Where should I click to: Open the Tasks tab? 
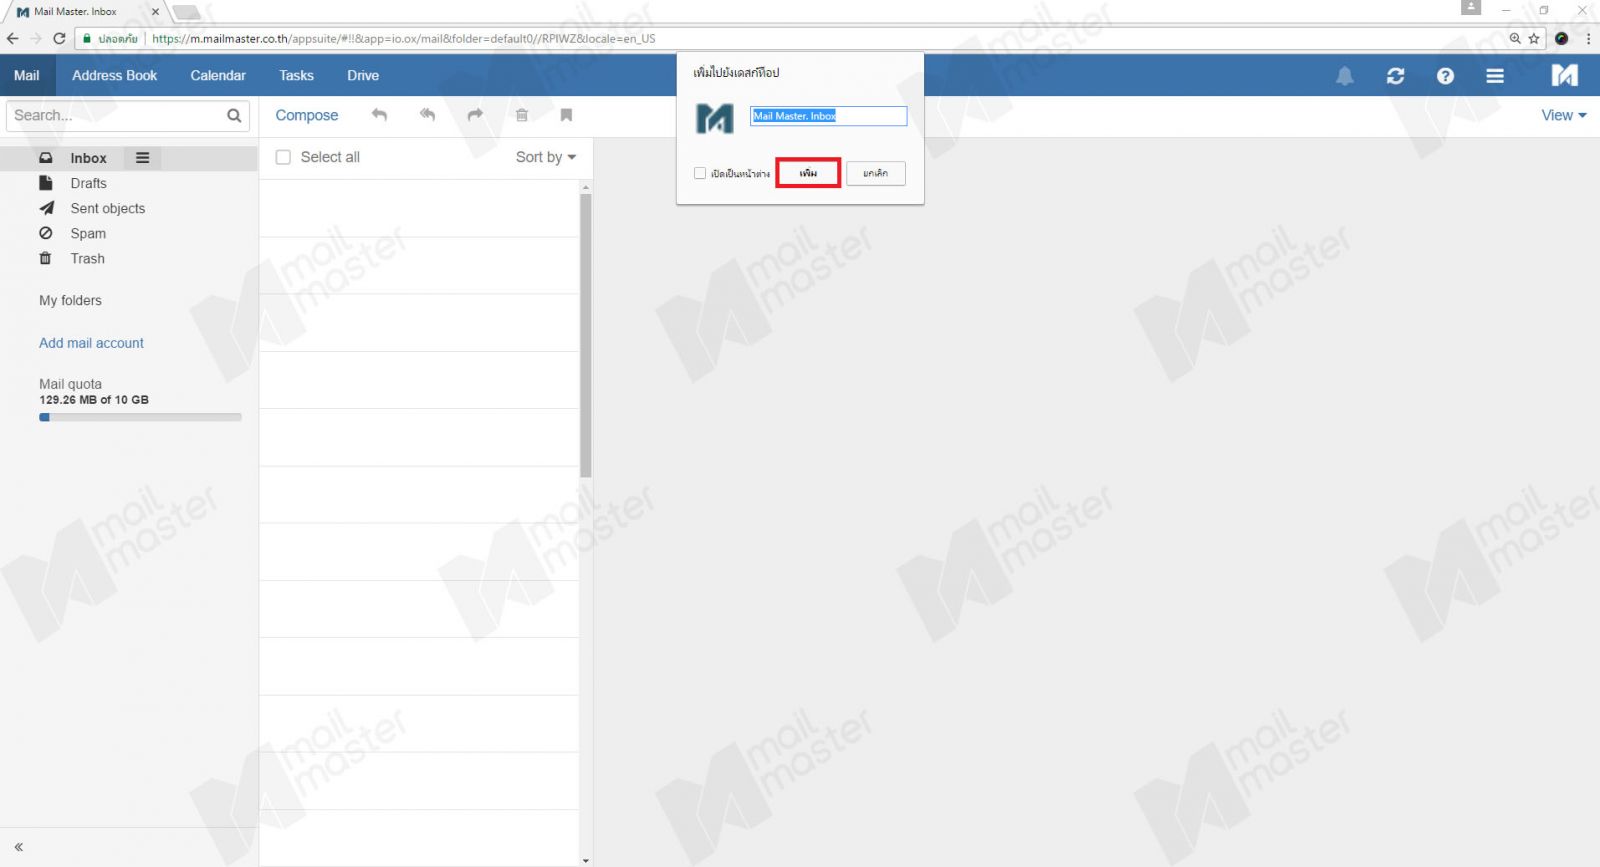pos(296,75)
